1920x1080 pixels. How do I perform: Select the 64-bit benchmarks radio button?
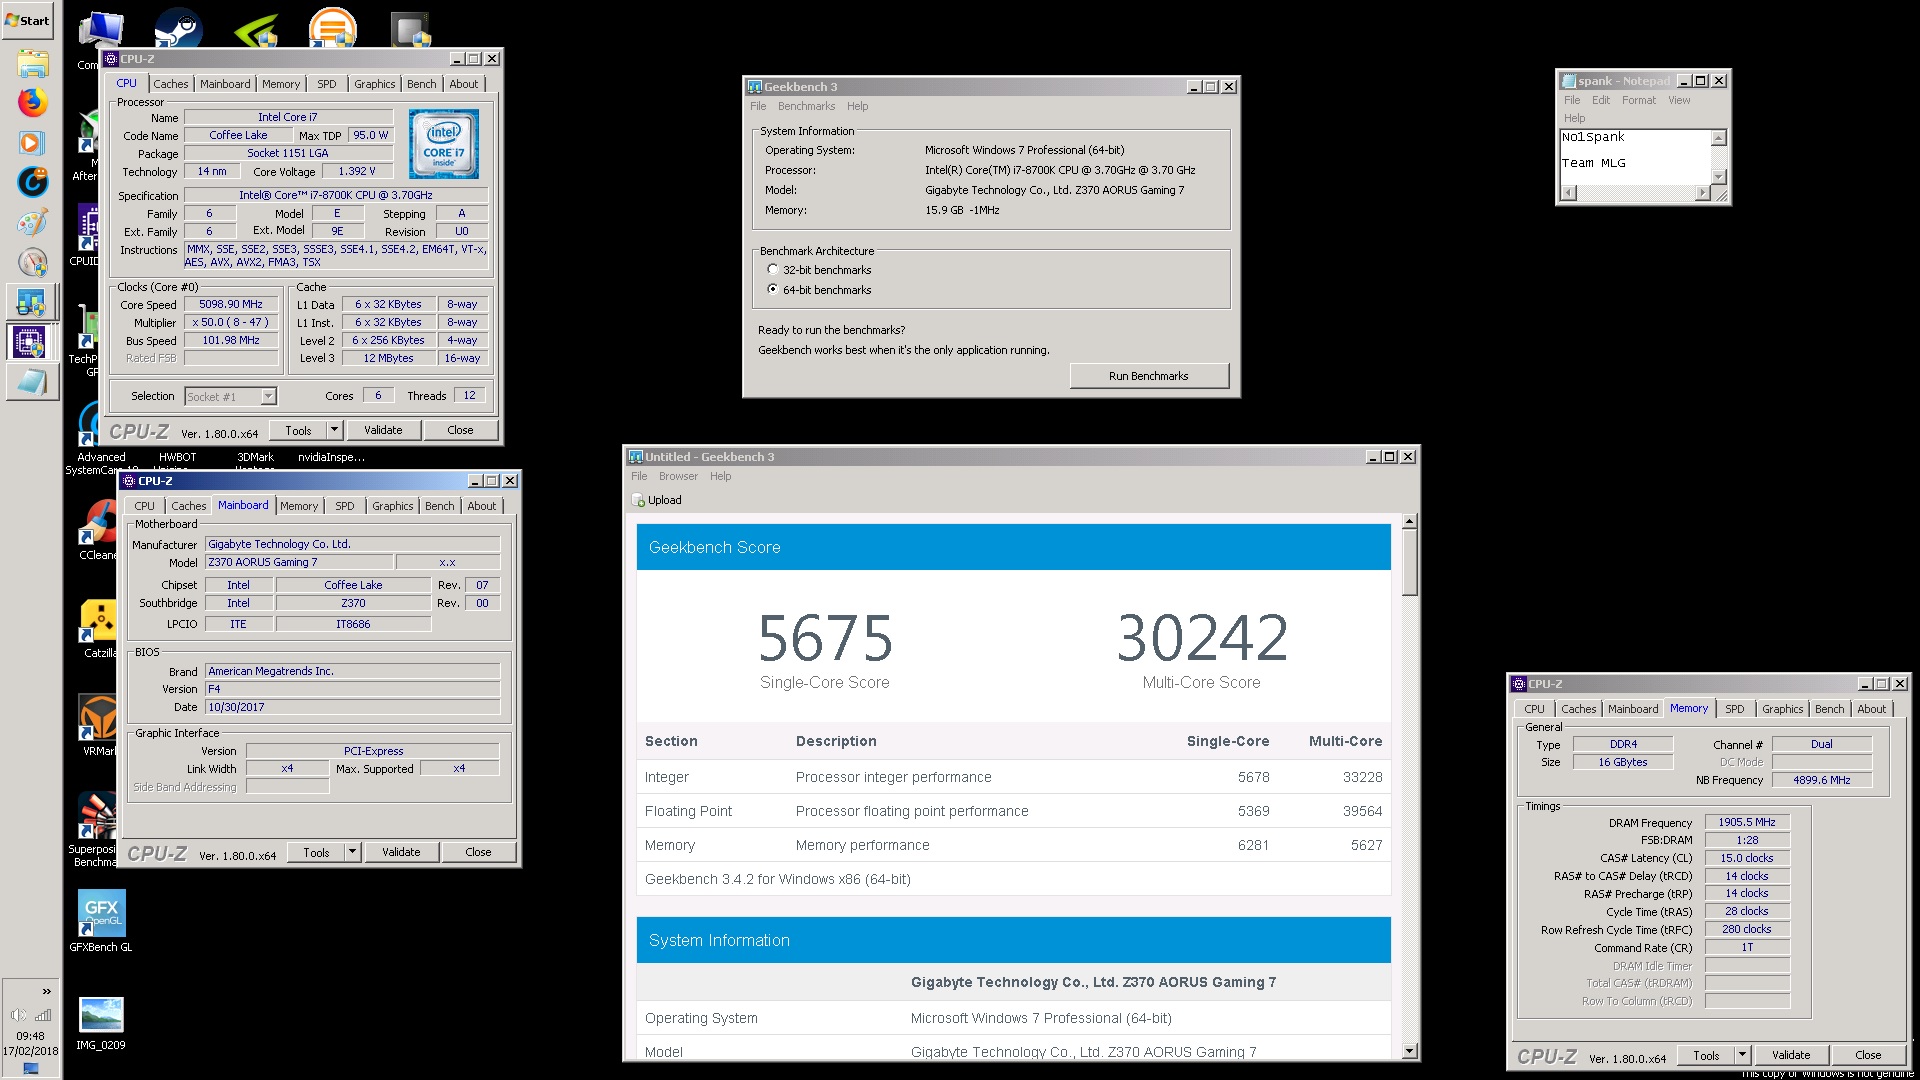[773, 290]
